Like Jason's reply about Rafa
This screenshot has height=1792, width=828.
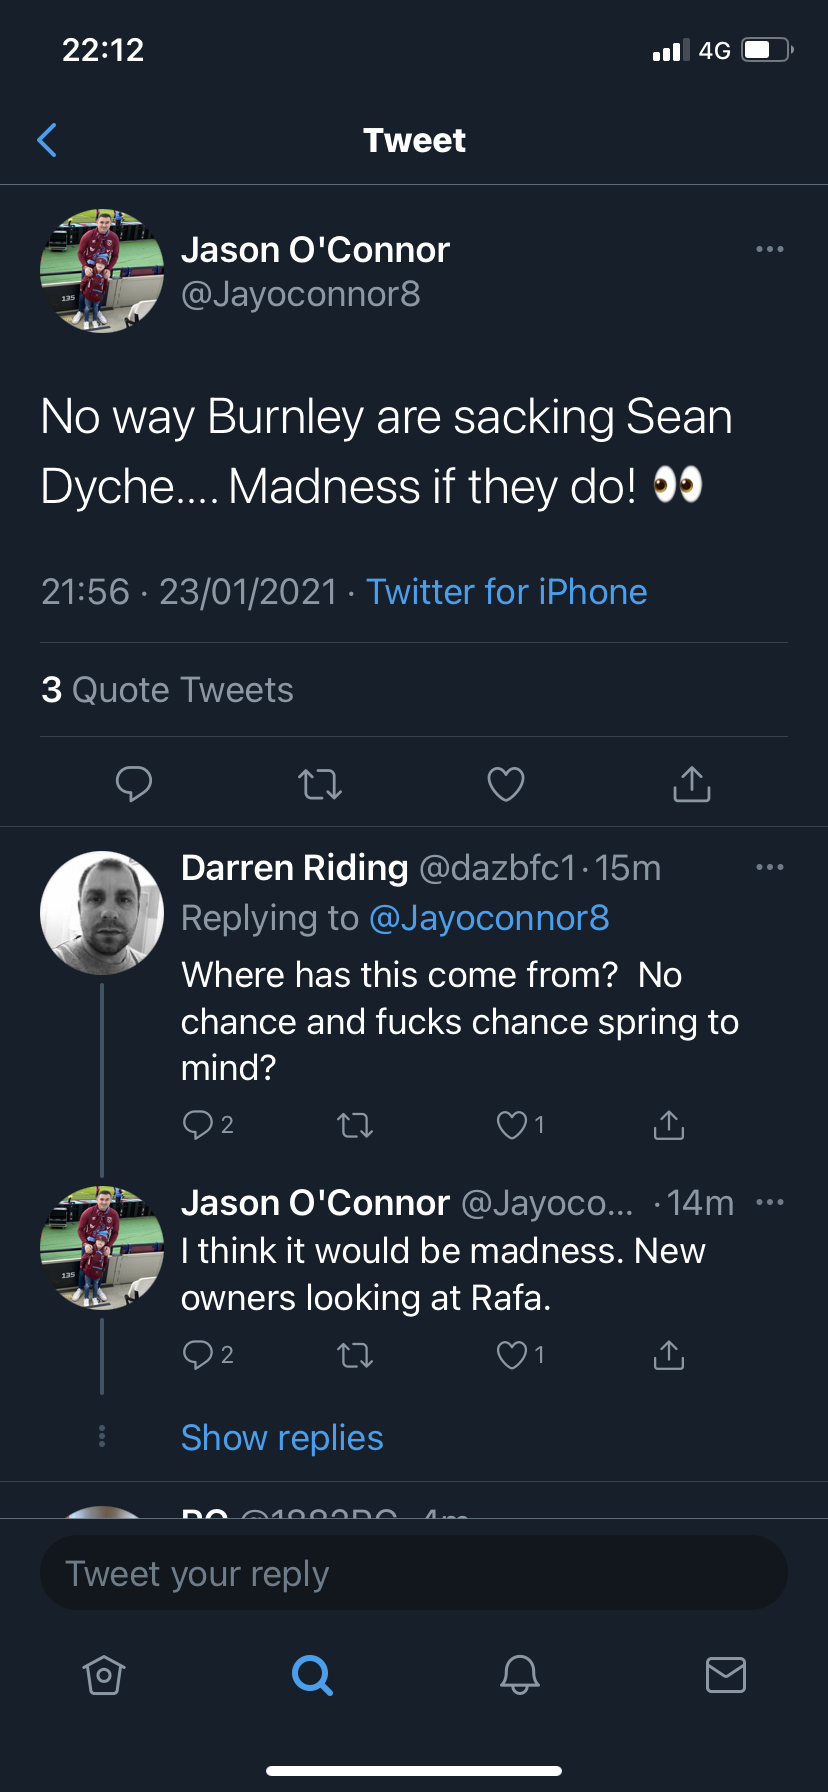tap(512, 1355)
